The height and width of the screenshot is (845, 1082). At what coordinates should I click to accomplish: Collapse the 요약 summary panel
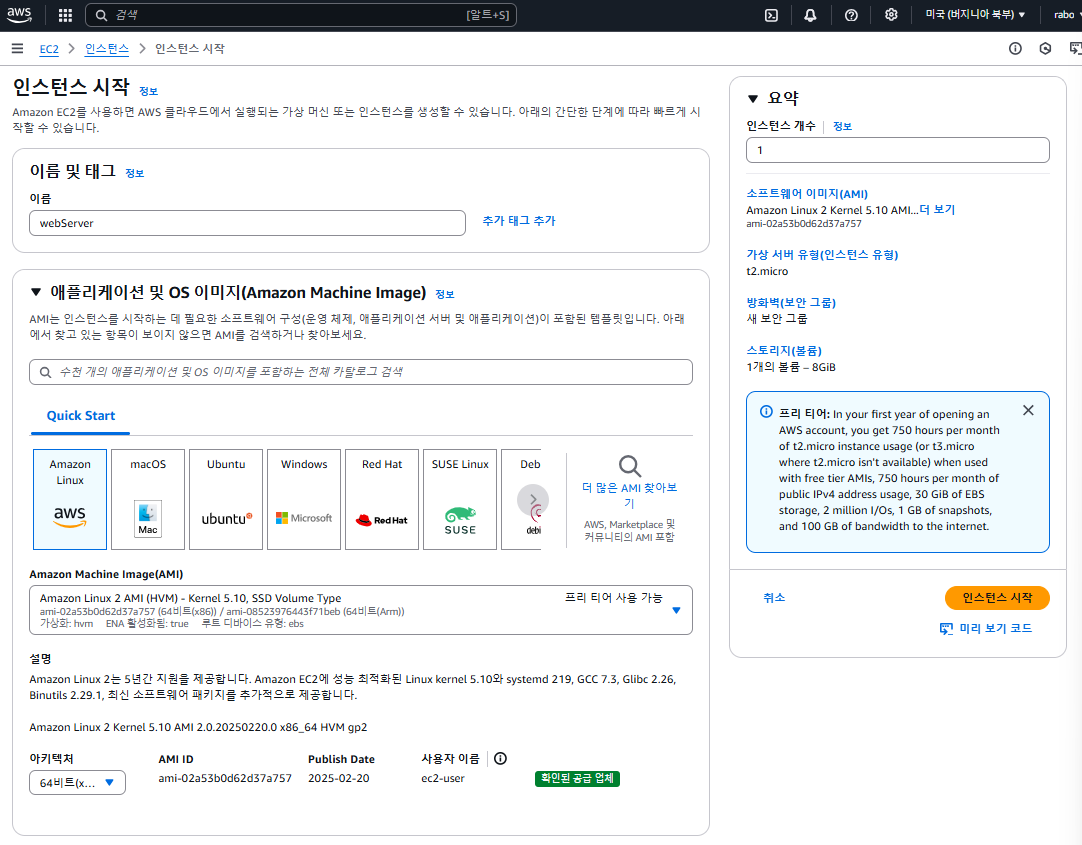(753, 99)
